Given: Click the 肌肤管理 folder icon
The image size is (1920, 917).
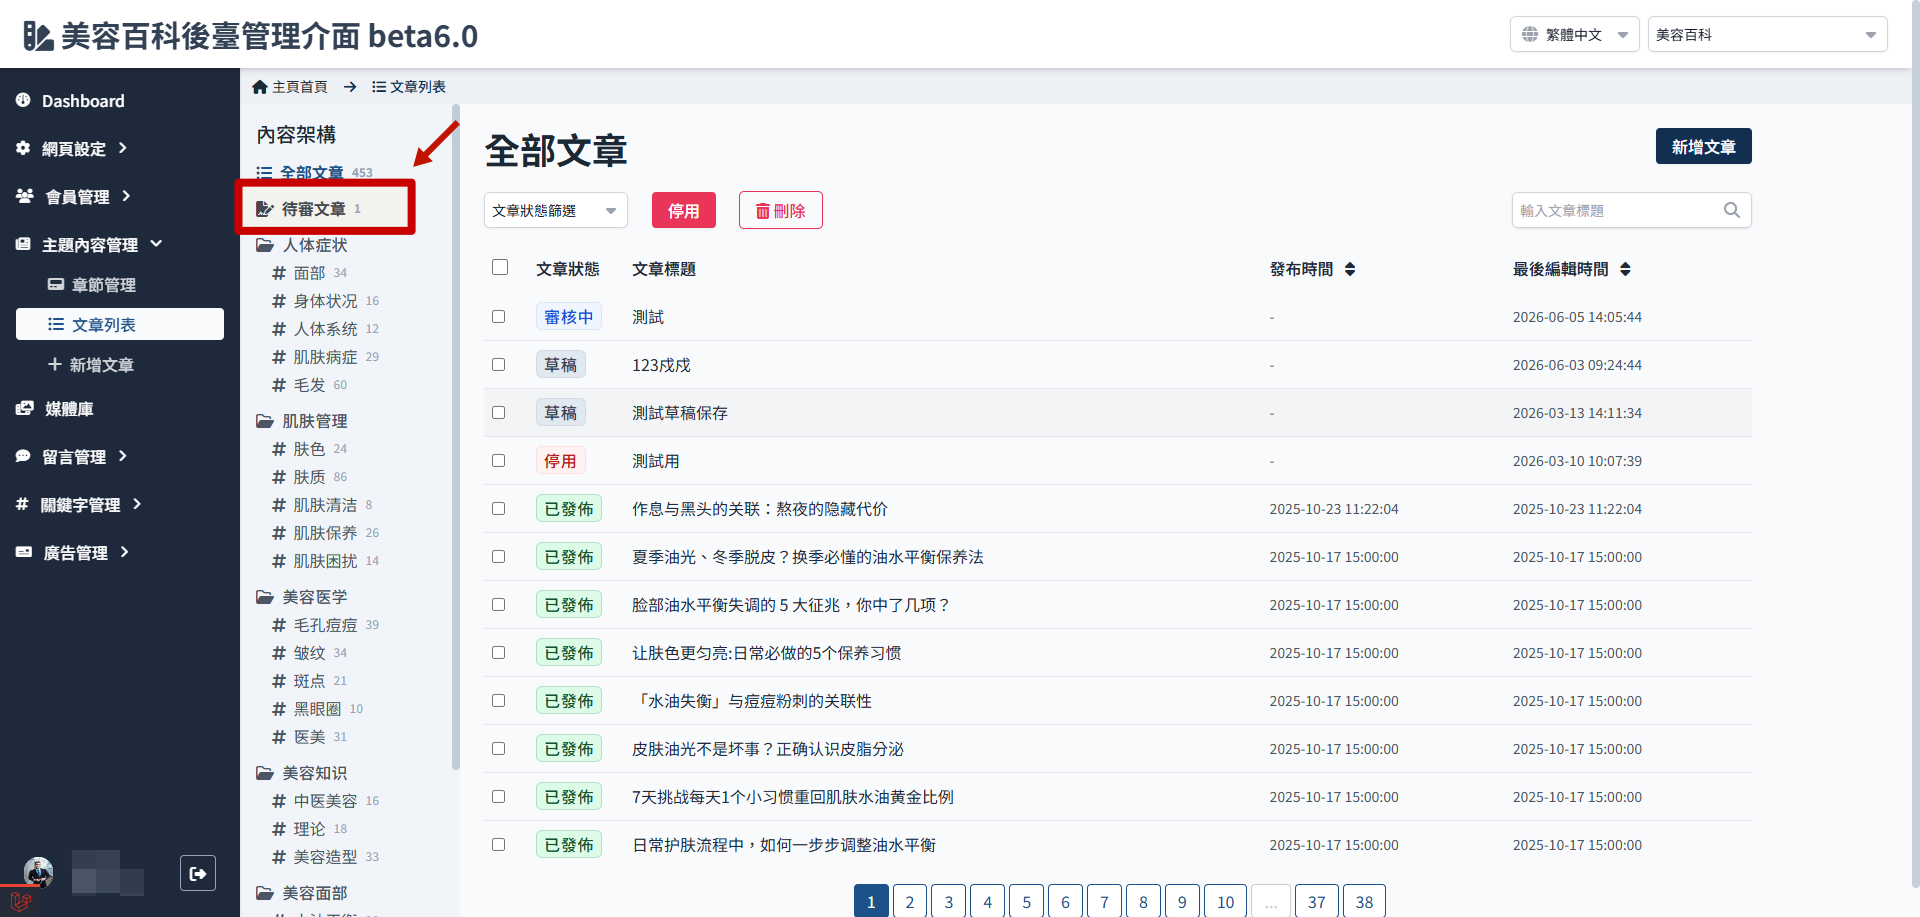Looking at the screenshot, I should 265,421.
